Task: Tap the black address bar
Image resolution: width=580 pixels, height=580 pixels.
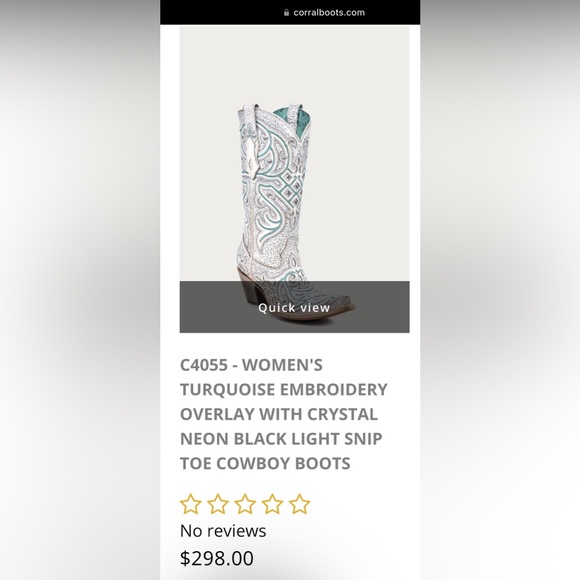Action: (290, 12)
